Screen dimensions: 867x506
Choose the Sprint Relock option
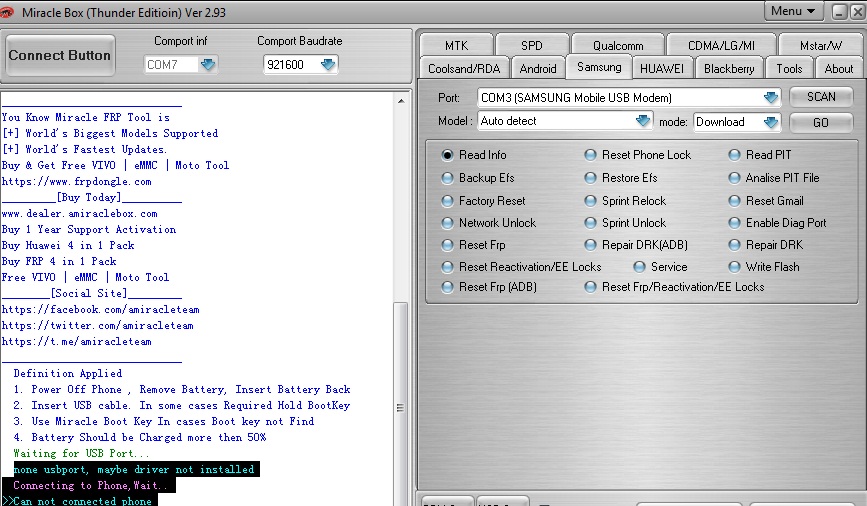(591, 201)
